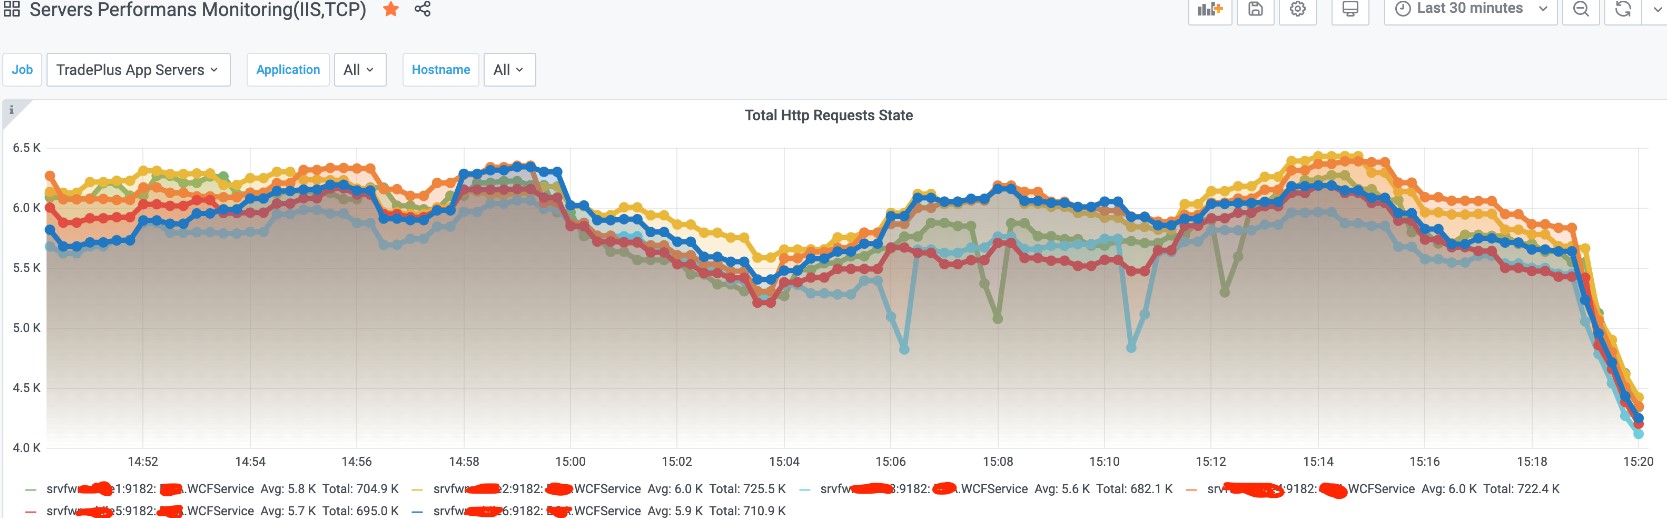Viewport: 1667px width, 518px height.
Task: Open the Application variable All dropdown
Action: 359,70
